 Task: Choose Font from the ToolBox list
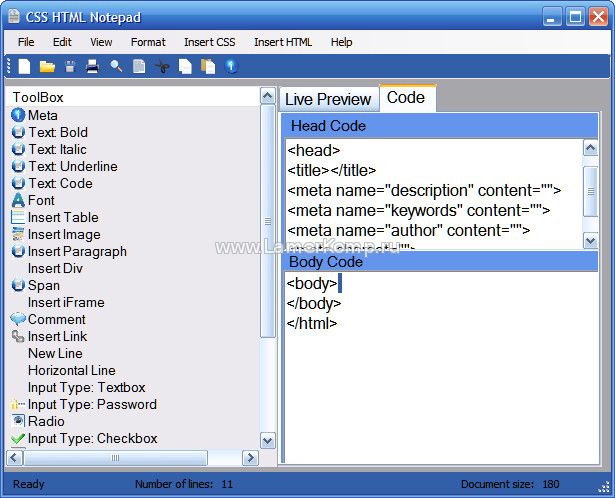point(41,200)
